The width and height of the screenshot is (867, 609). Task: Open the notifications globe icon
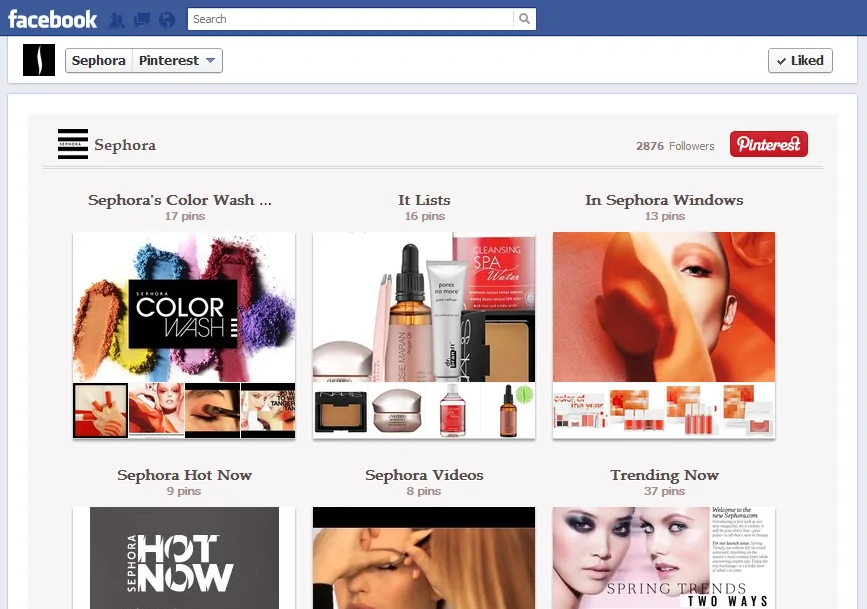tap(166, 20)
